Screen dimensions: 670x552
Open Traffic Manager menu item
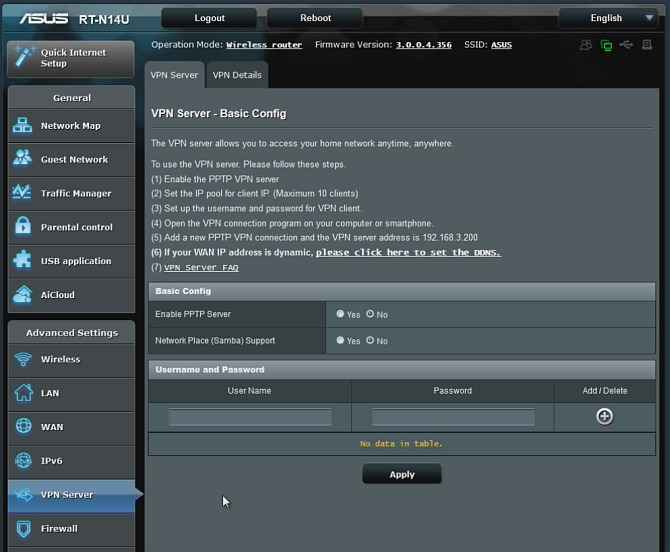[71, 193]
